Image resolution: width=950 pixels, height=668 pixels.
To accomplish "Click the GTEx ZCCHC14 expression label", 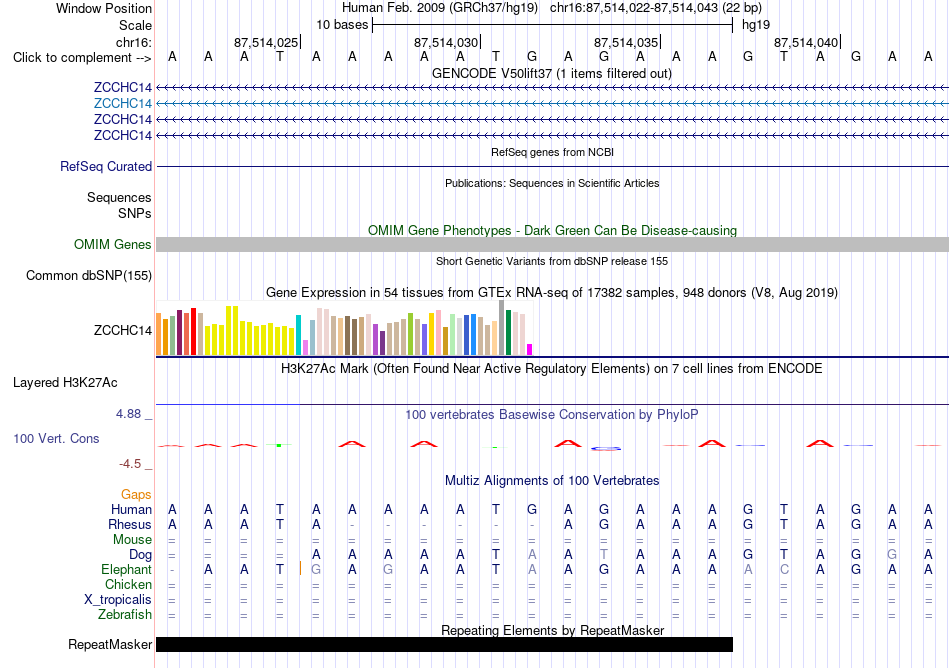I will (122, 330).
